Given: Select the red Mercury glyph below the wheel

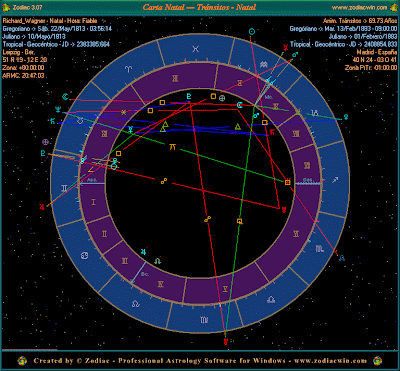Looking at the screenshot, I should coord(226,341).
